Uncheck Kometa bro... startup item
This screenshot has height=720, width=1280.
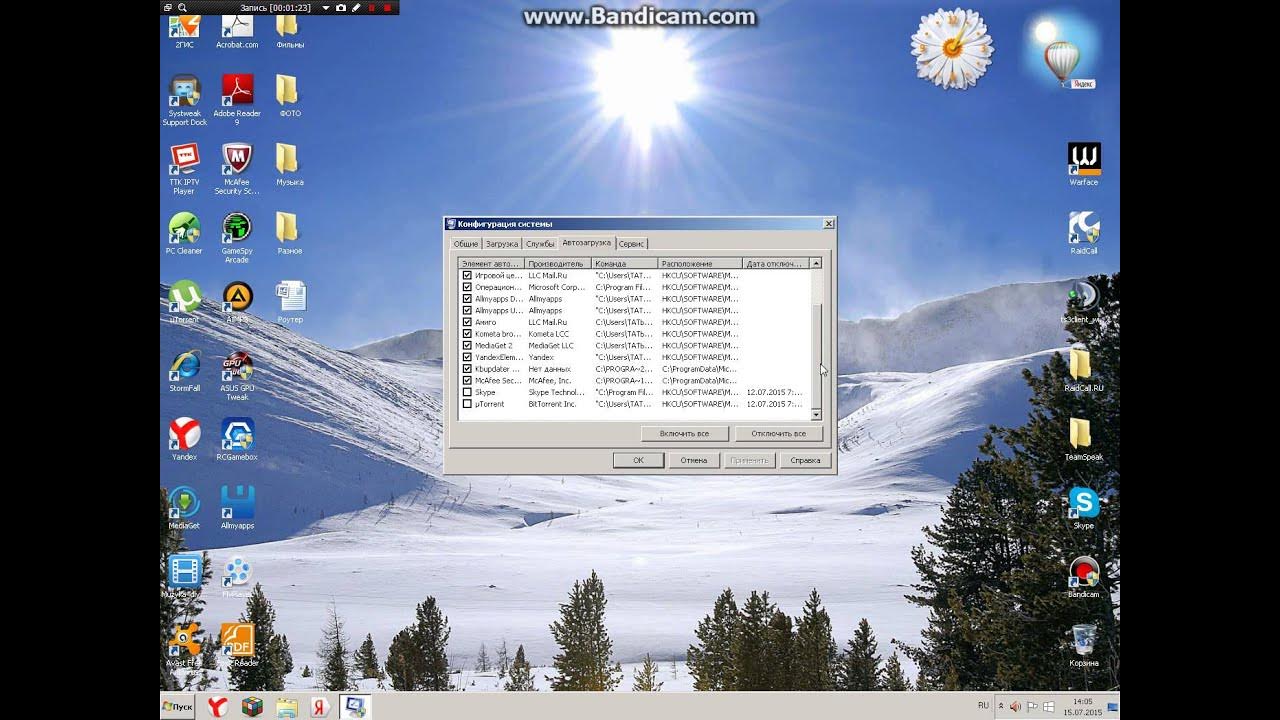(467, 334)
